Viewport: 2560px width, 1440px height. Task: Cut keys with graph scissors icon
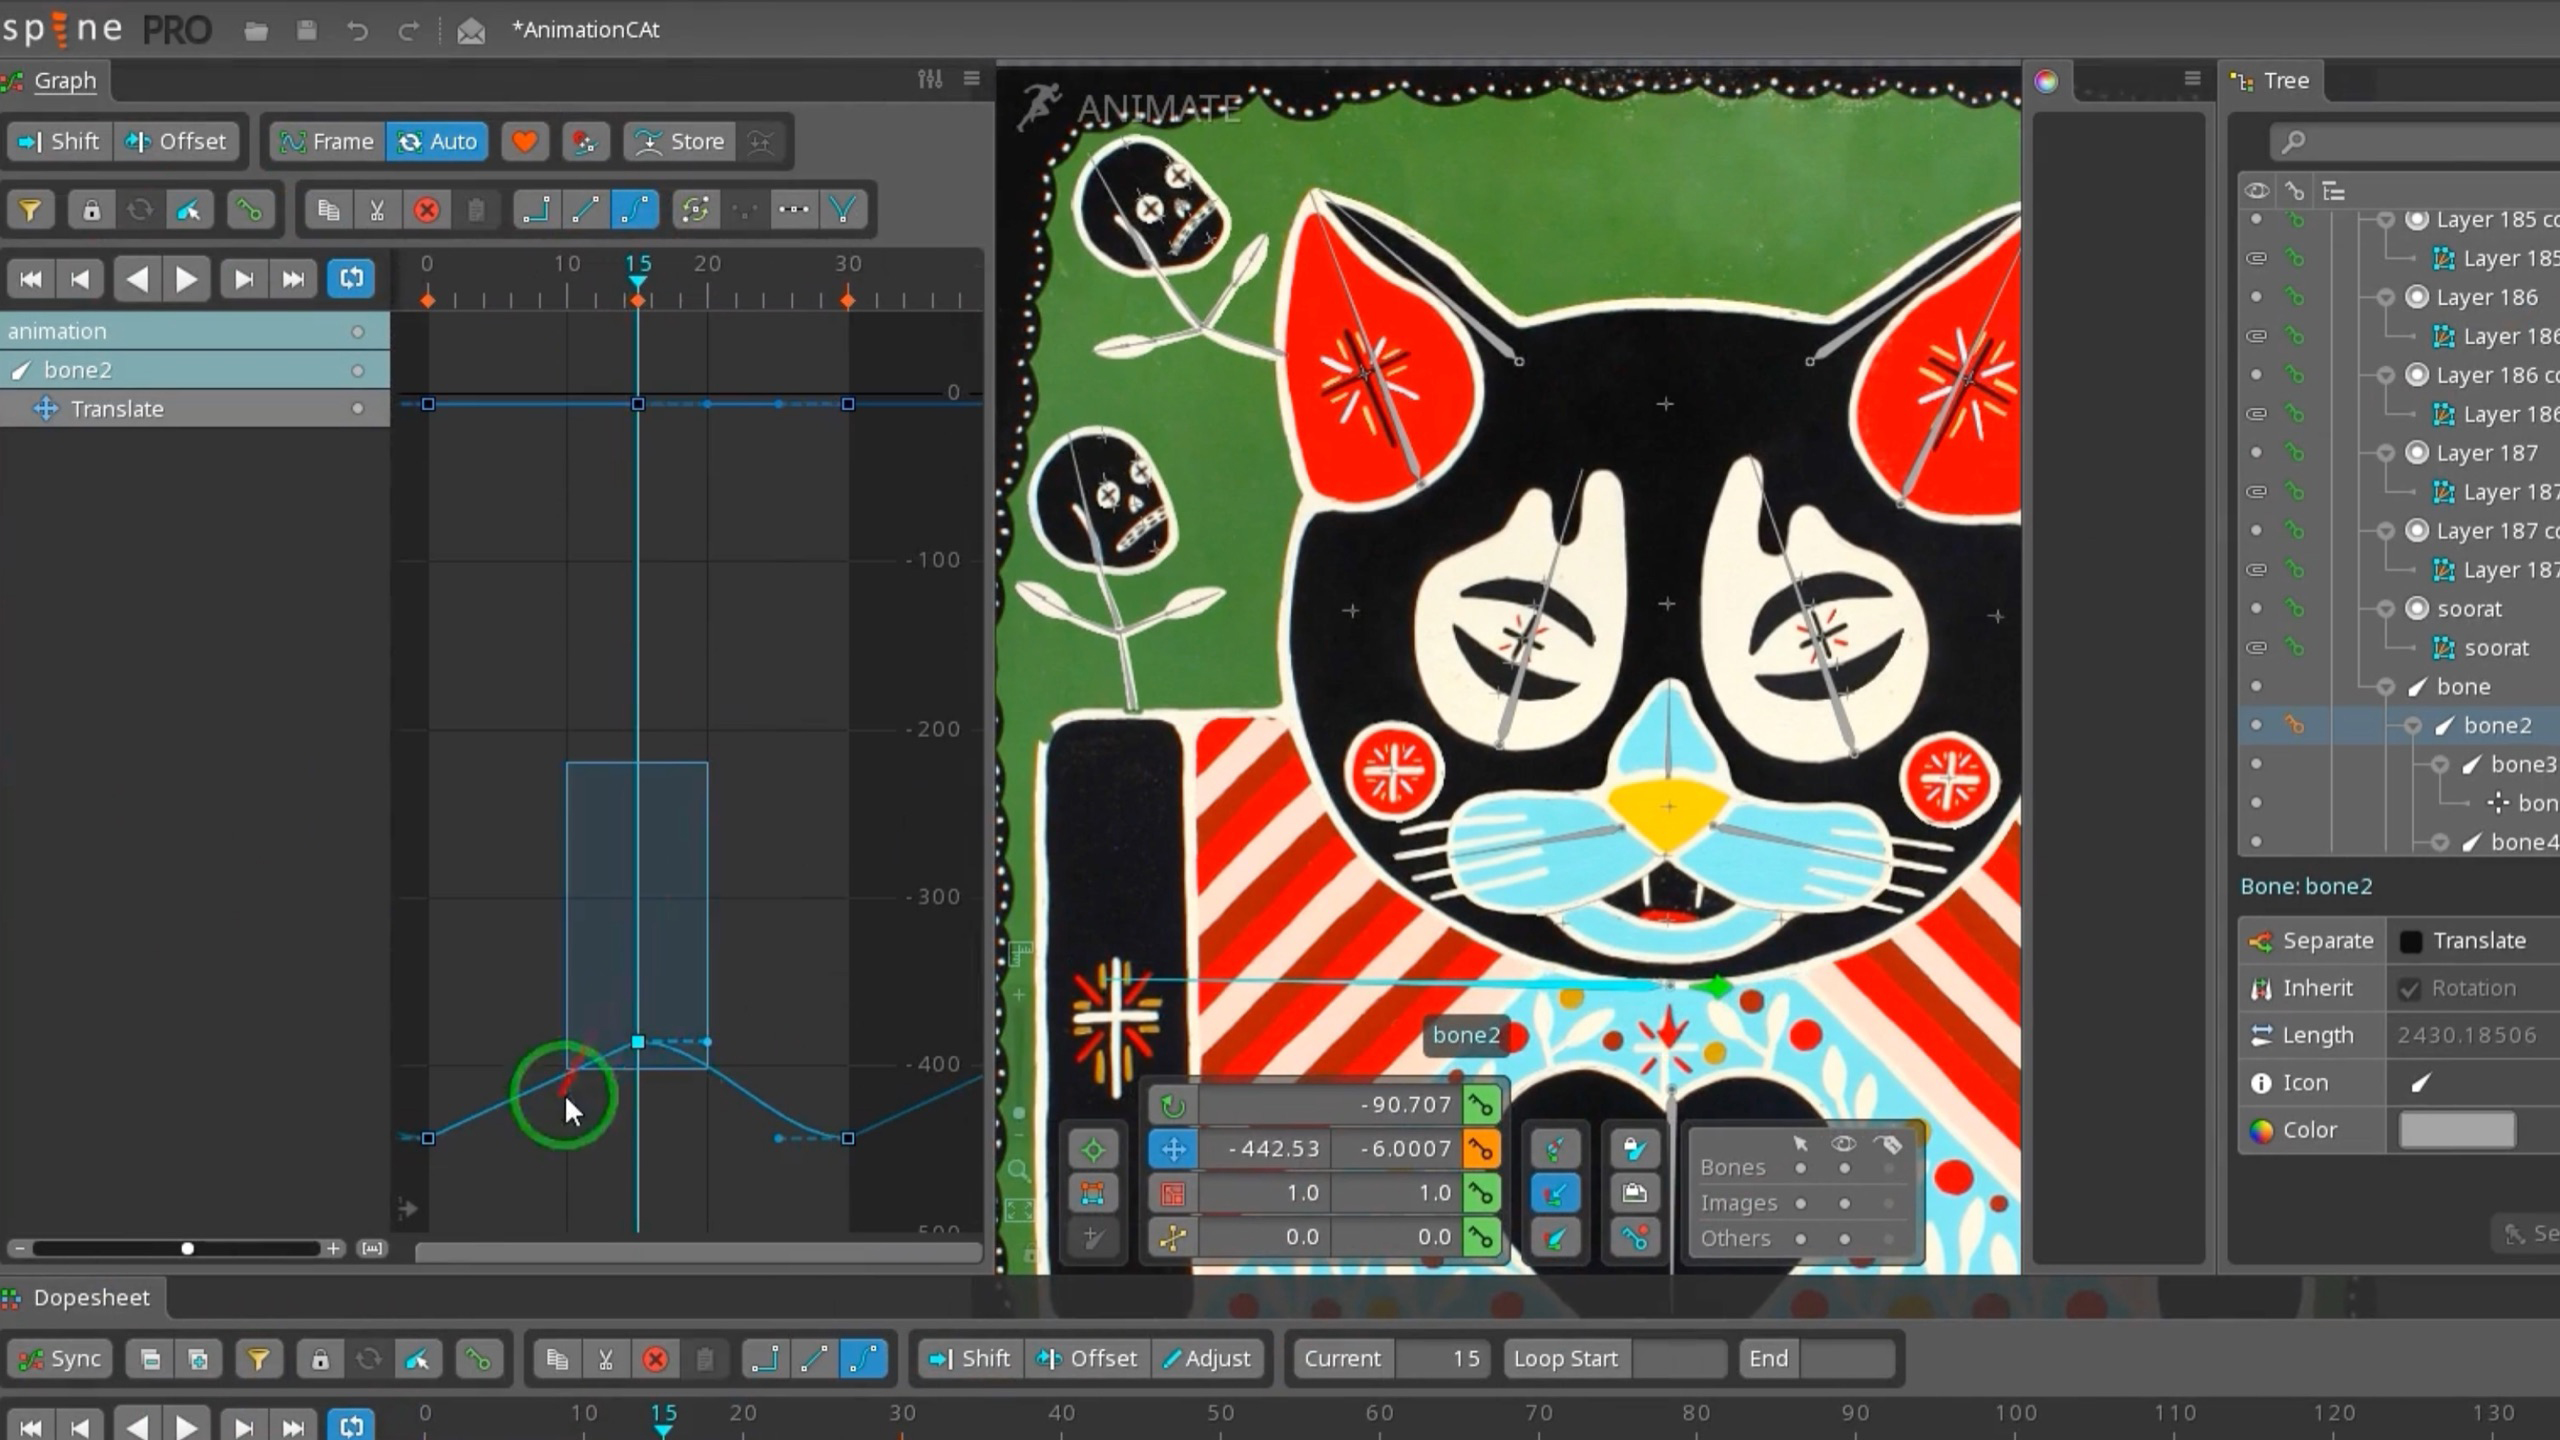[x=377, y=210]
